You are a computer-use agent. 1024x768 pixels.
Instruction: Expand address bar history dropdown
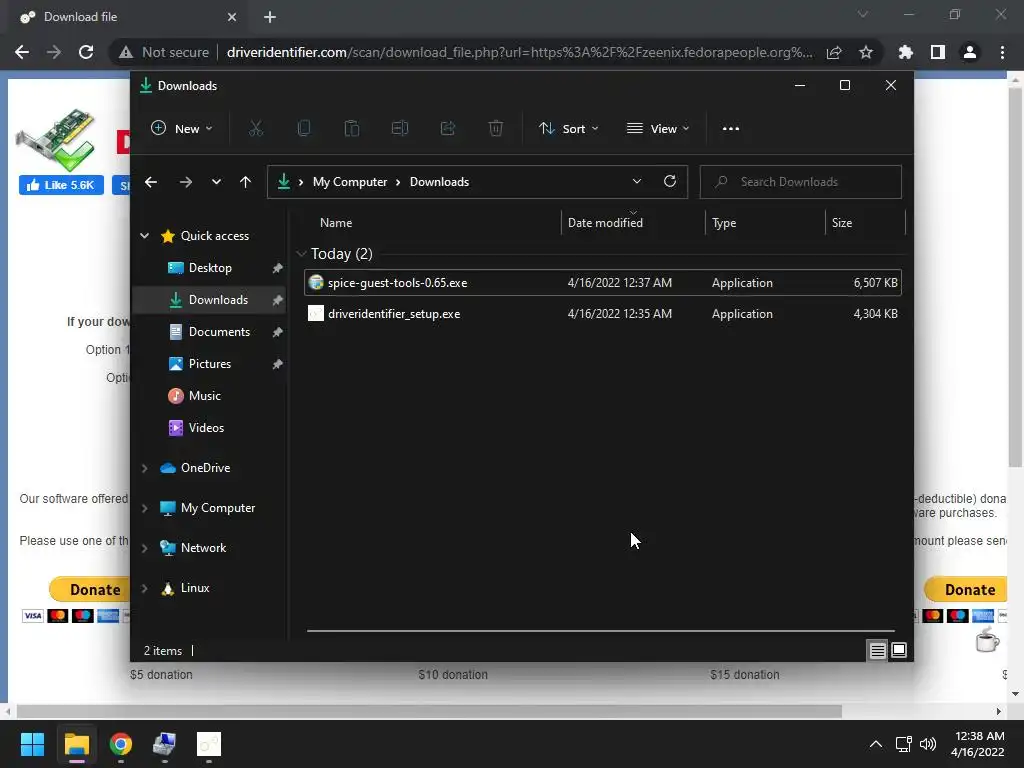(637, 182)
